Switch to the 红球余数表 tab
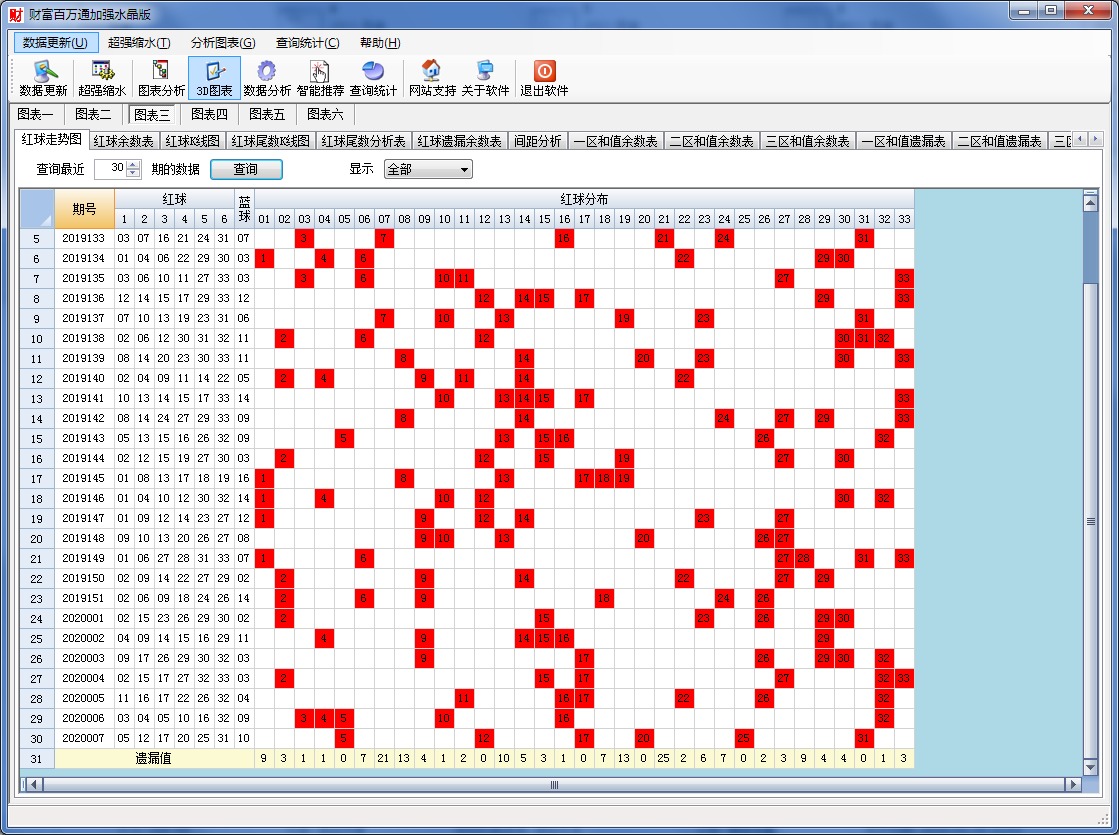 (x=124, y=142)
